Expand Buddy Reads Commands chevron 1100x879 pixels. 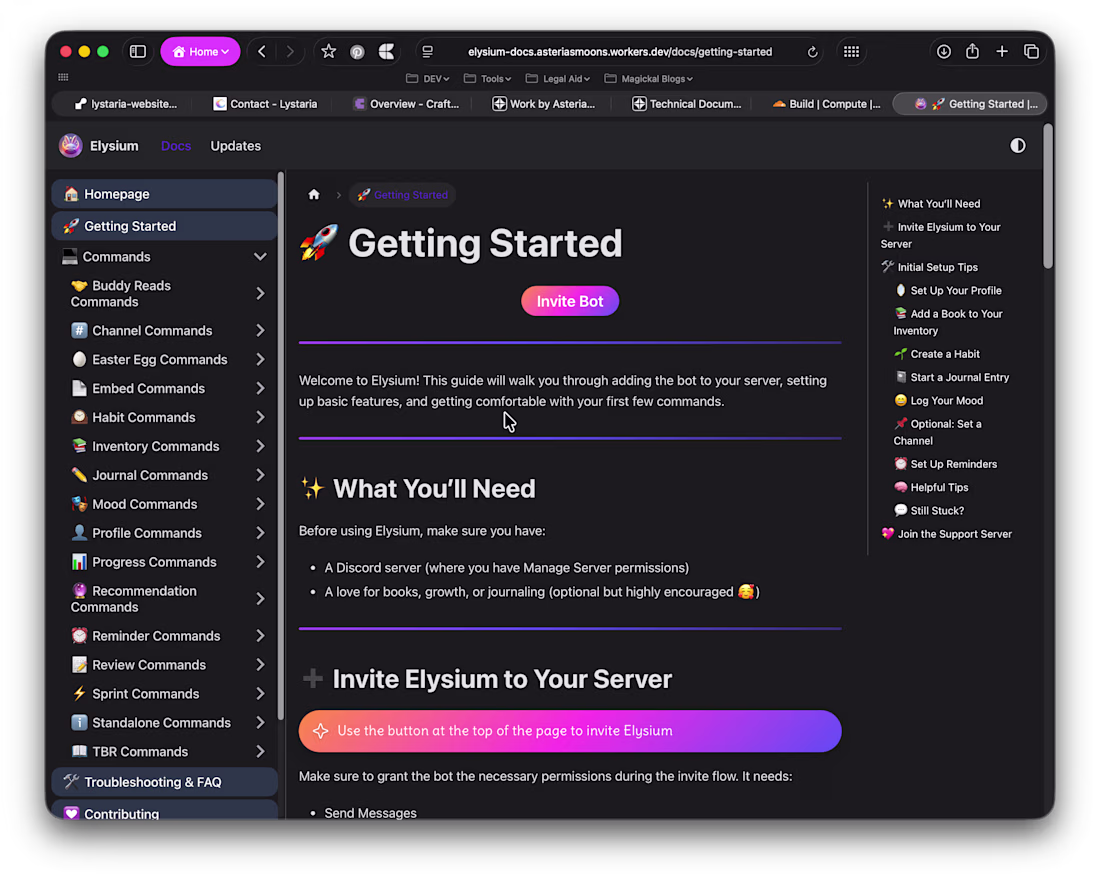(260, 293)
